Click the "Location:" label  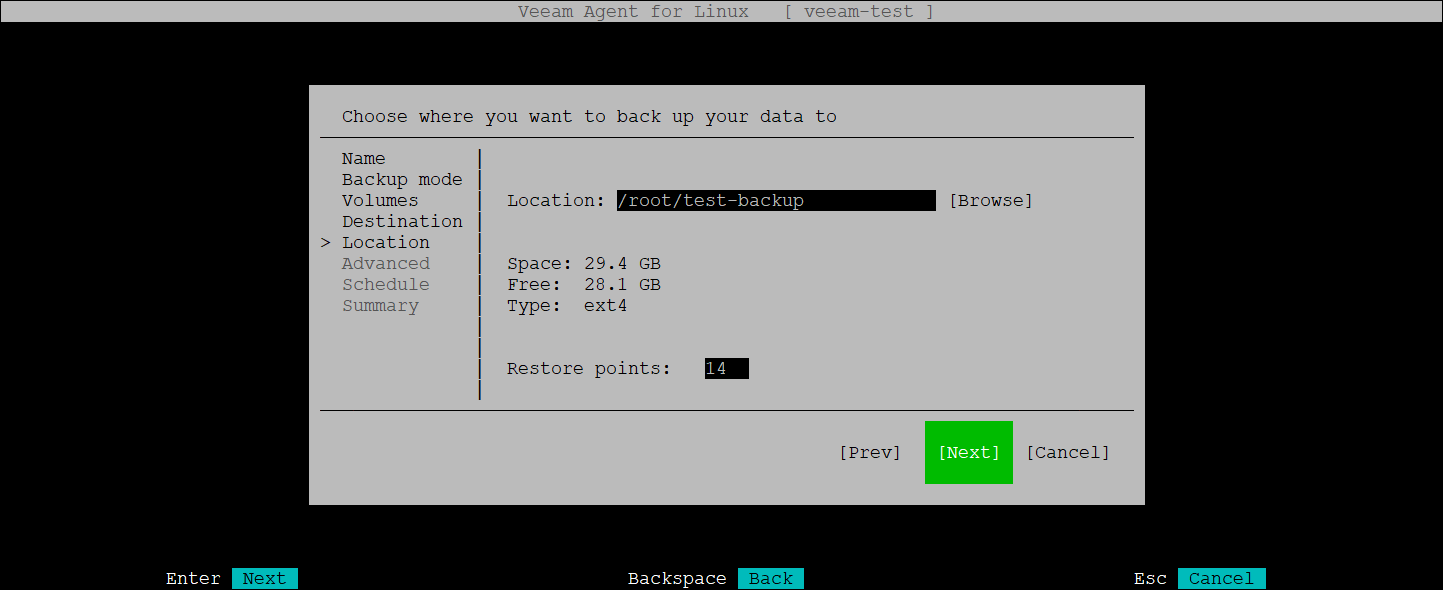556,200
